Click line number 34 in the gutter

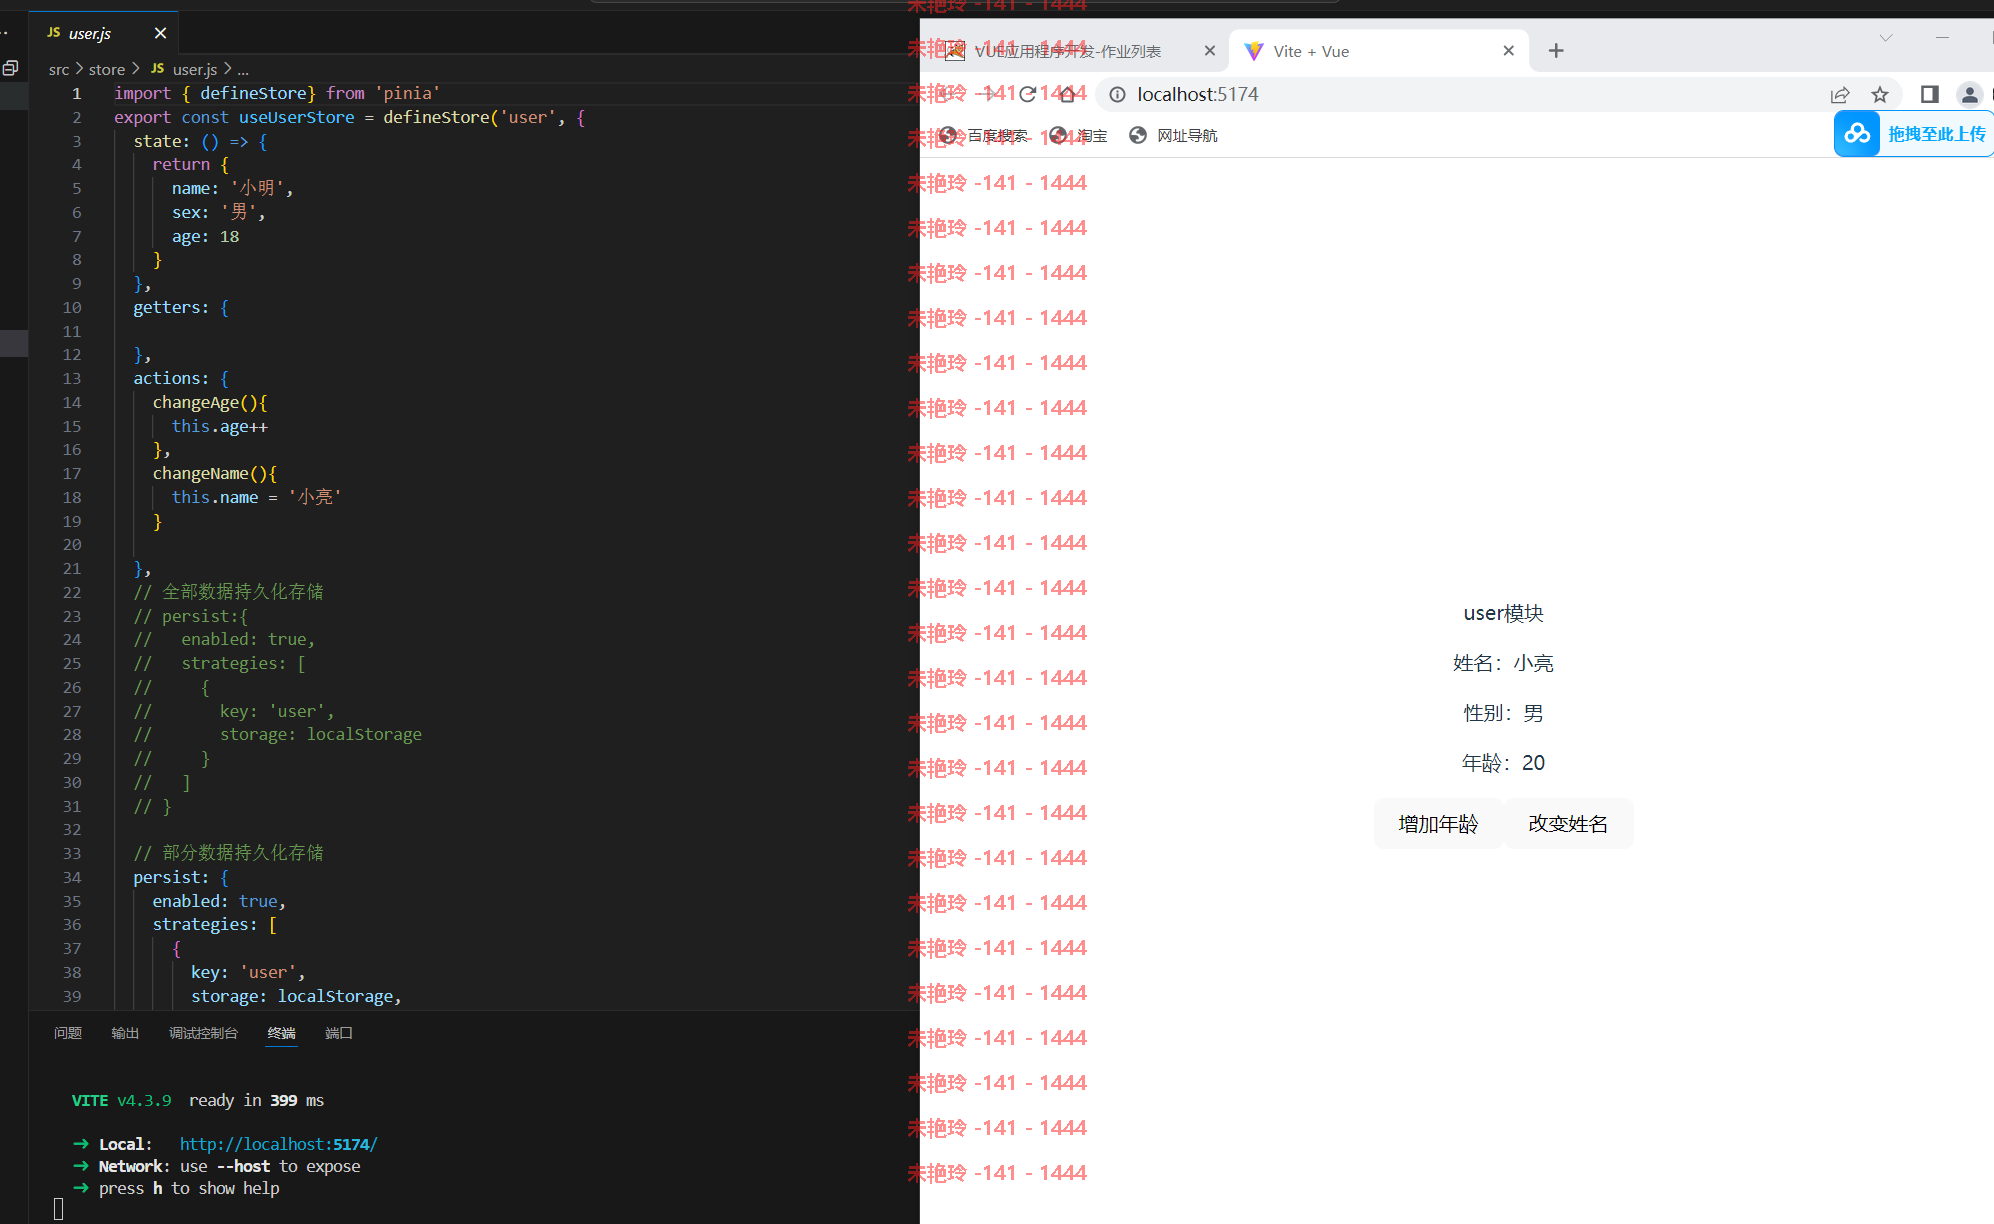tap(72, 877)
